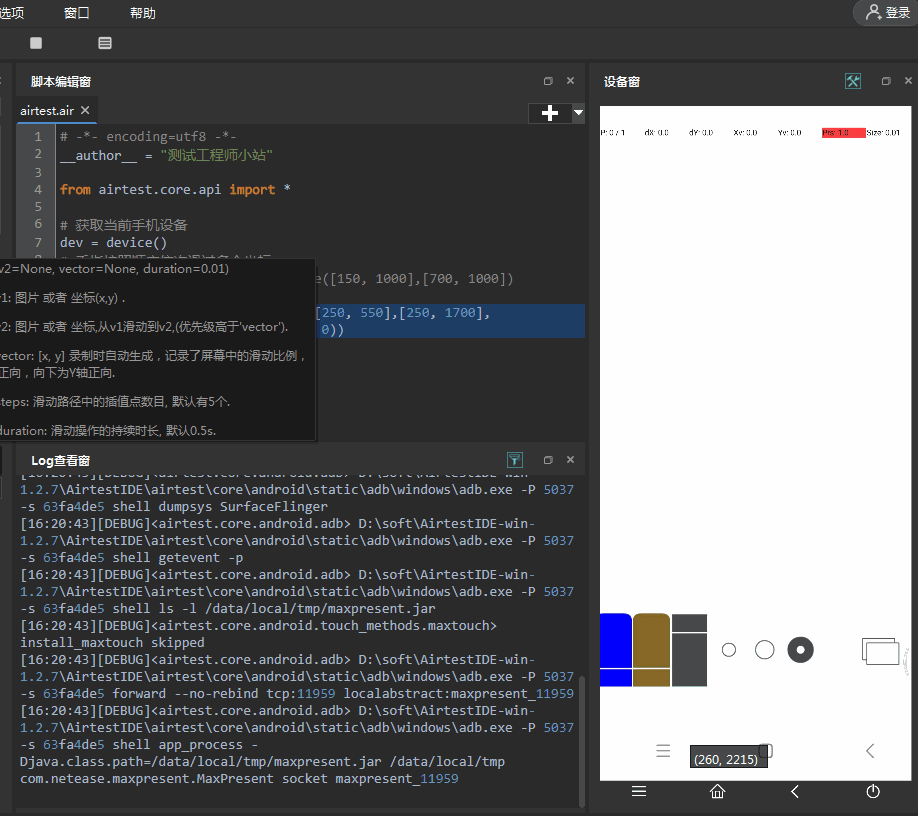Select the medium empty circle on phone screen
The height and width of the screenshot is (816, 918).
point(765,650)
